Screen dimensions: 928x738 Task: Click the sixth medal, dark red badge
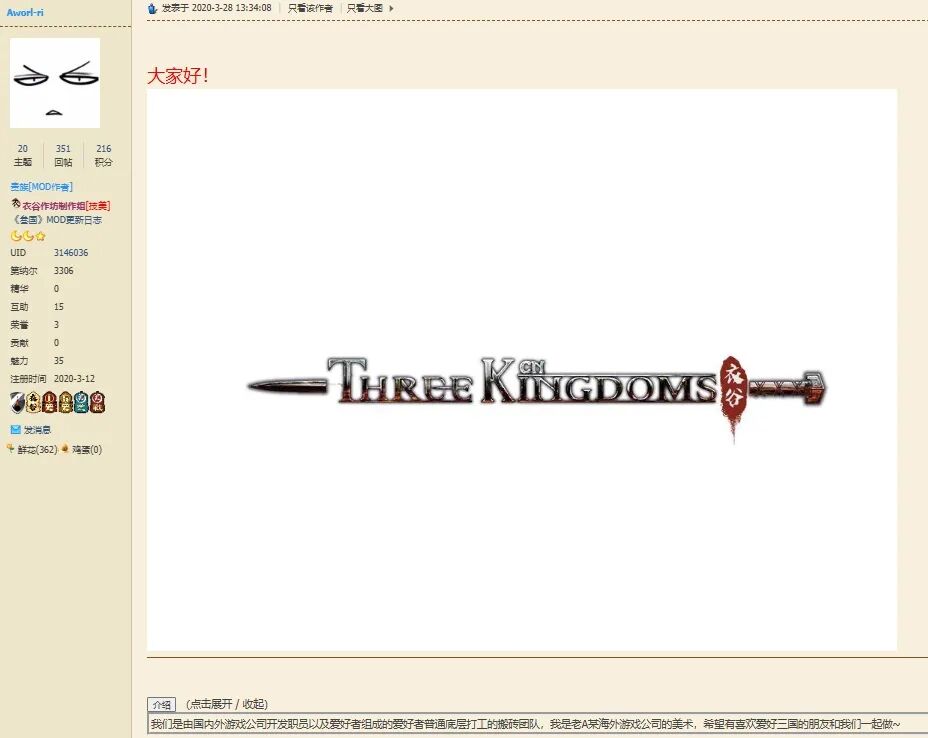(x=98, y=402)
